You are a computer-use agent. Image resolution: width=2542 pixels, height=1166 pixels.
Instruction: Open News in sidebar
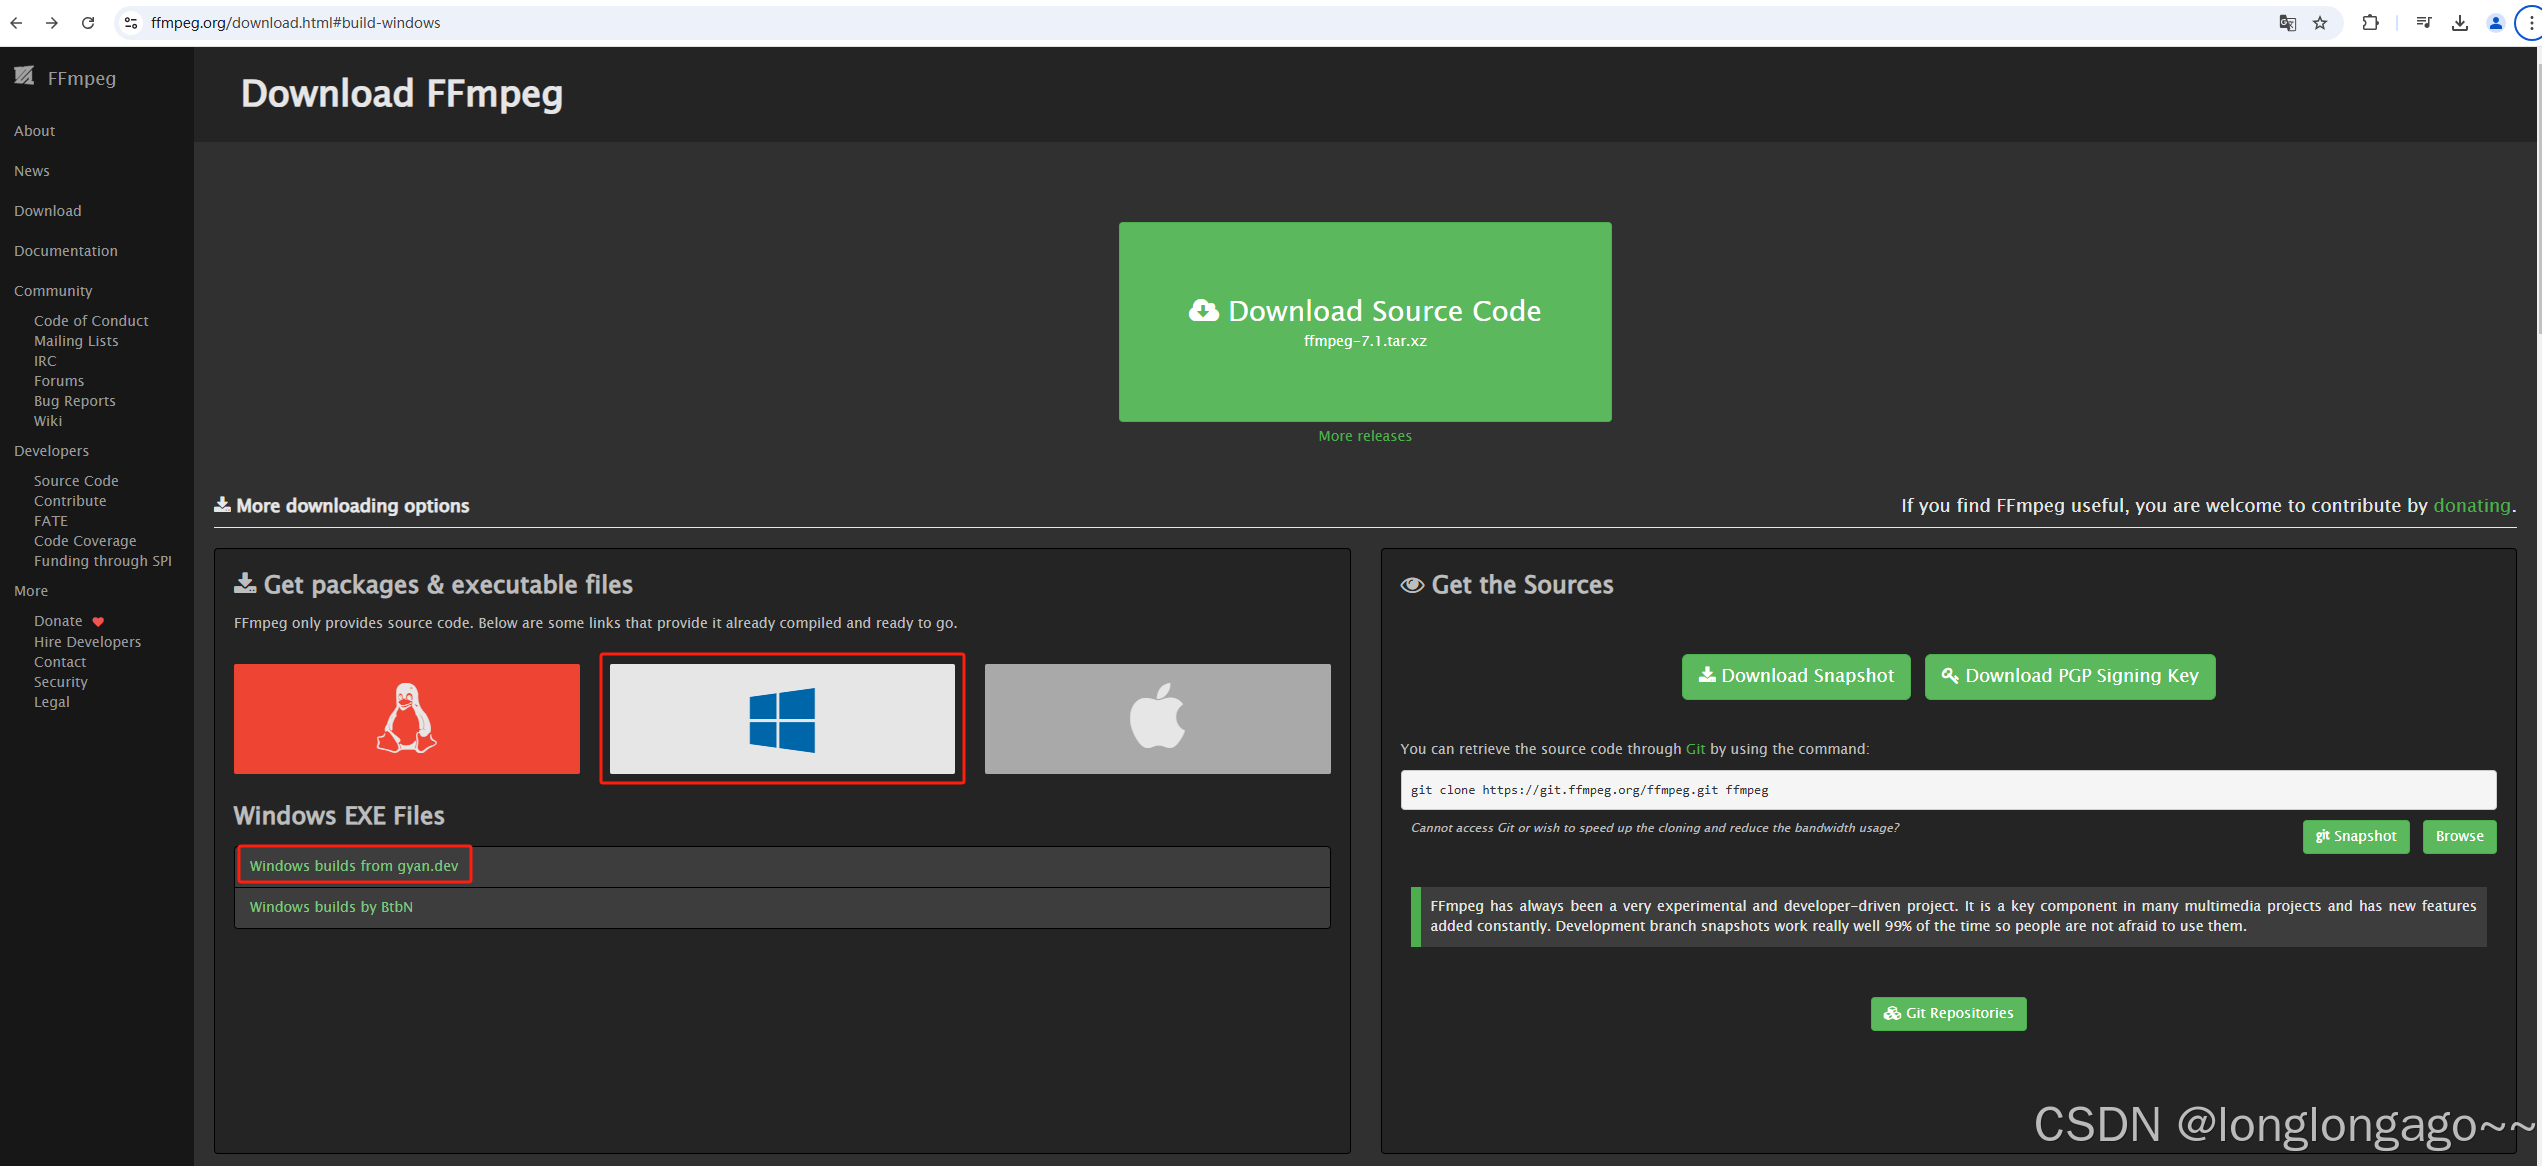pyautogui.click(x=32, y=171)
